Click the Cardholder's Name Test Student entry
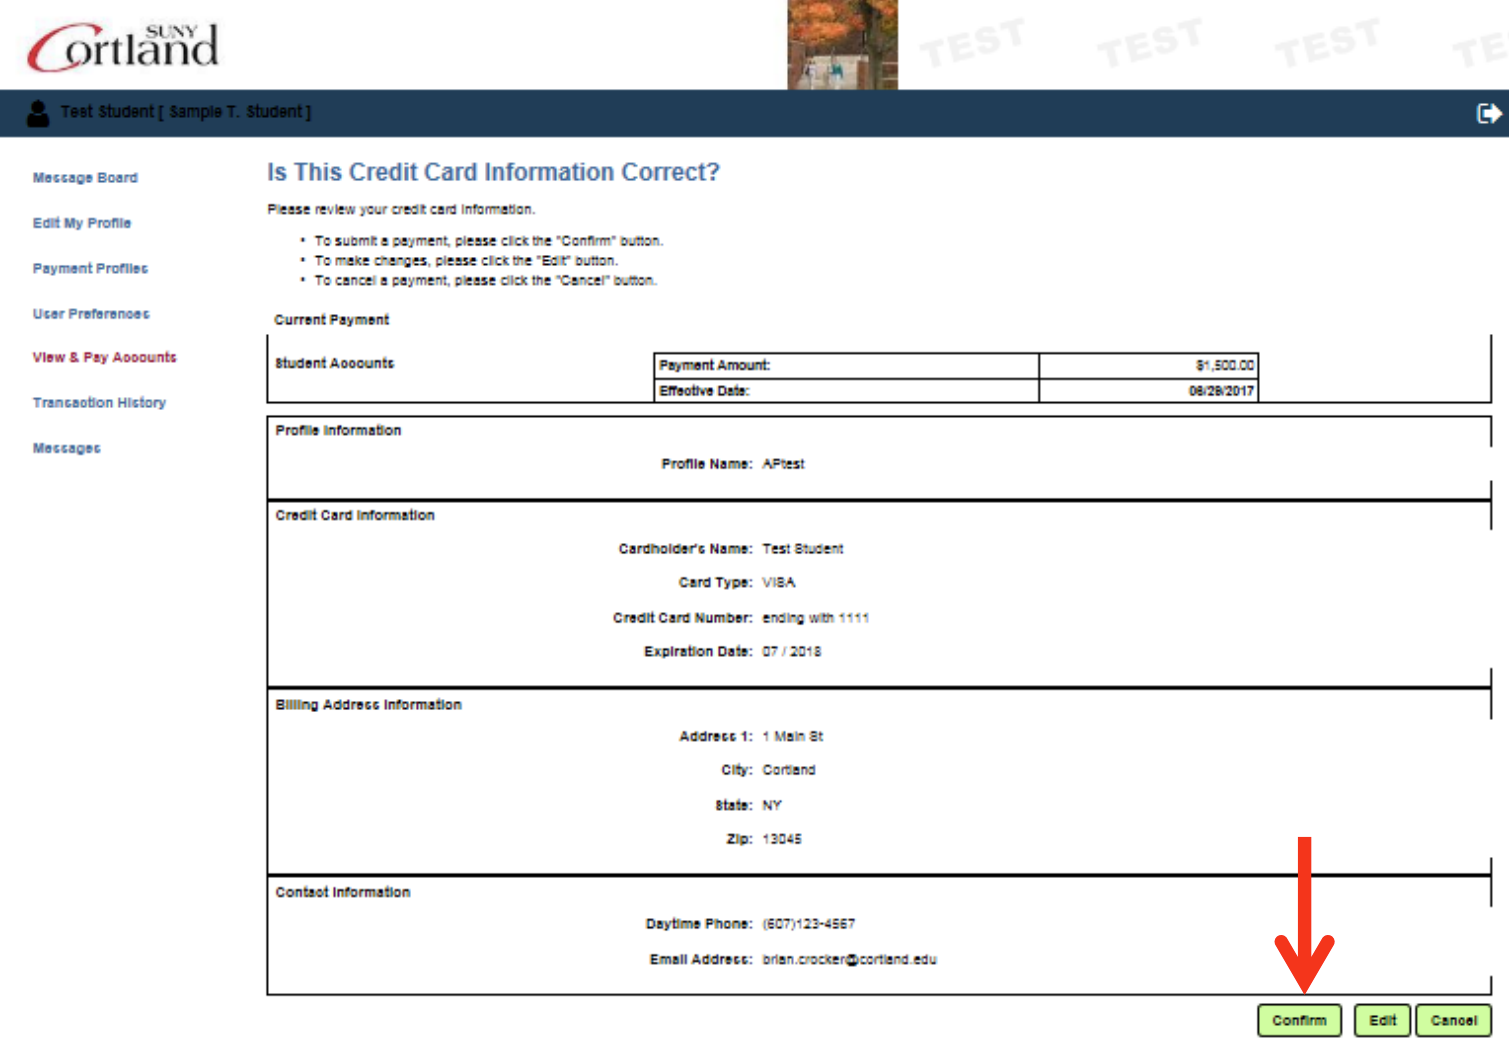 [x=804, y=548]
